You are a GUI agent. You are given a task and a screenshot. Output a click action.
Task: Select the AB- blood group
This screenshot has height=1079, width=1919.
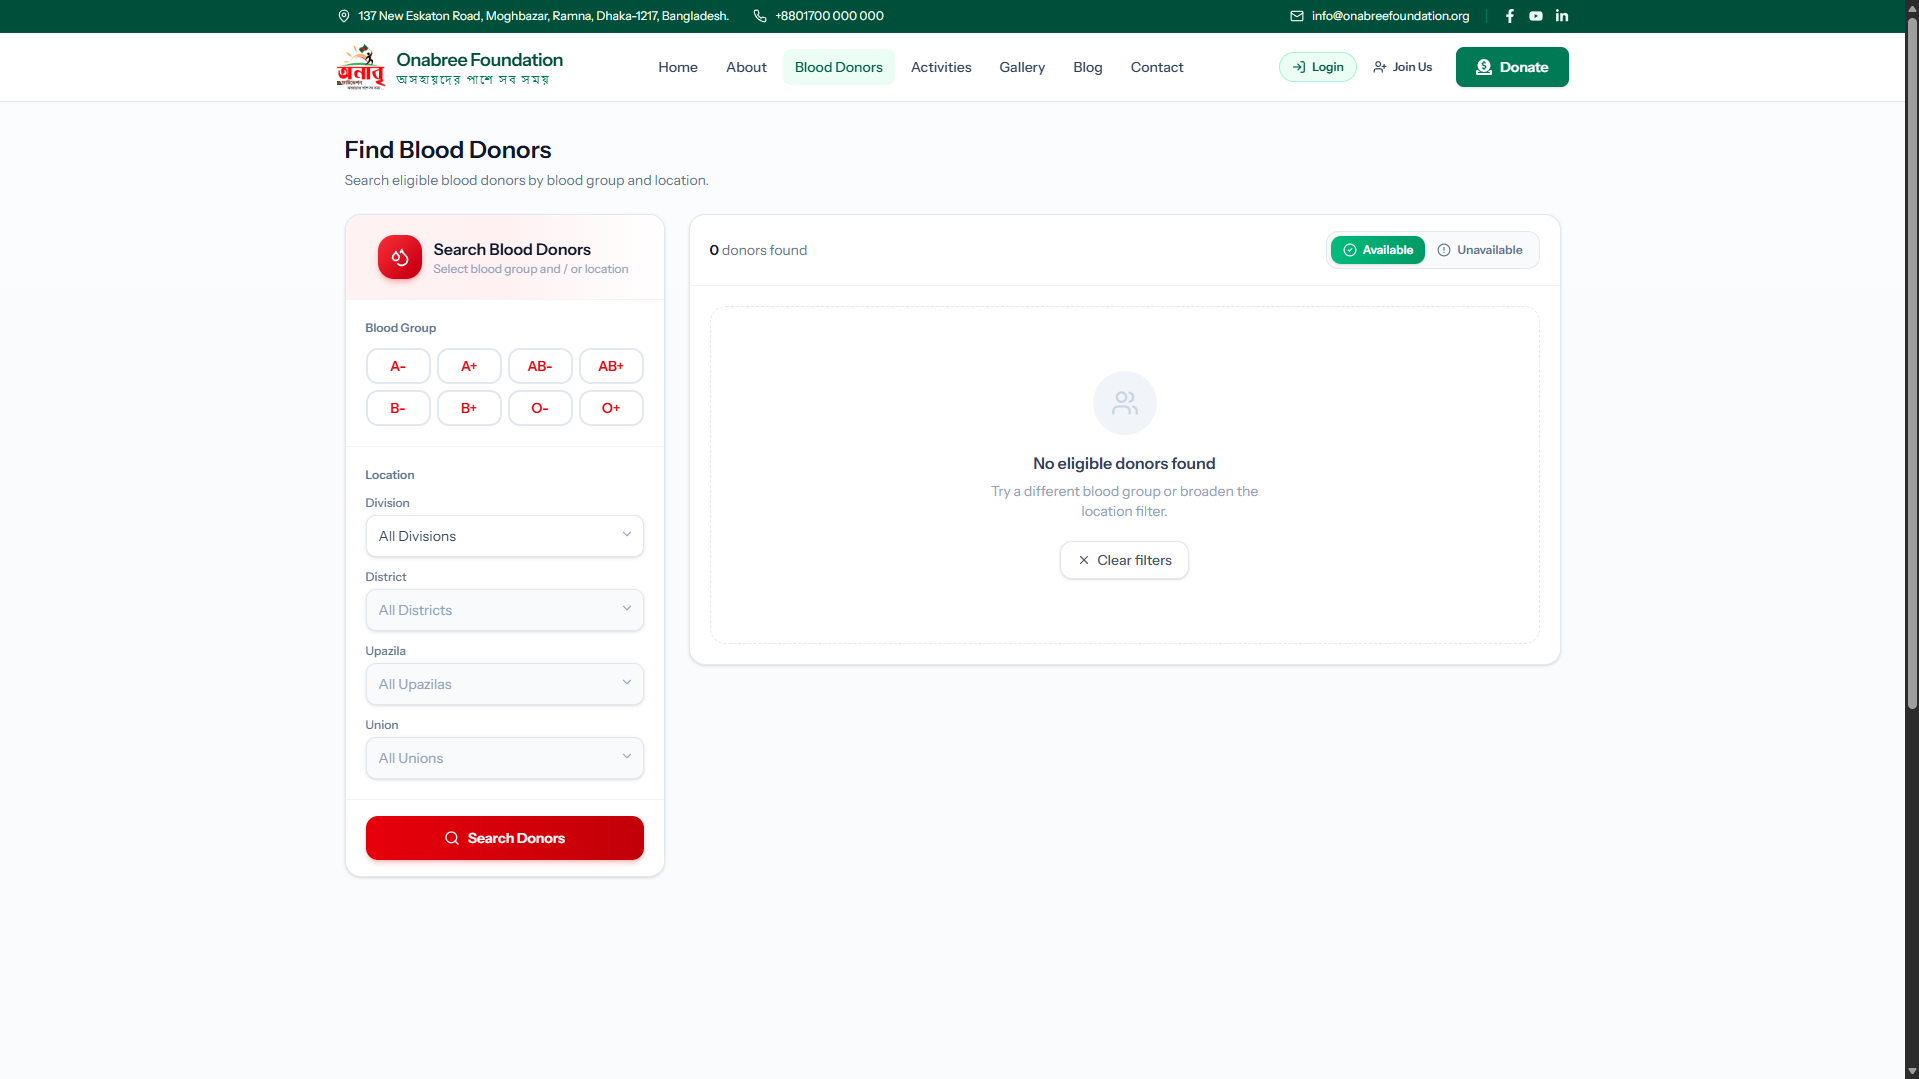(540, 366)
